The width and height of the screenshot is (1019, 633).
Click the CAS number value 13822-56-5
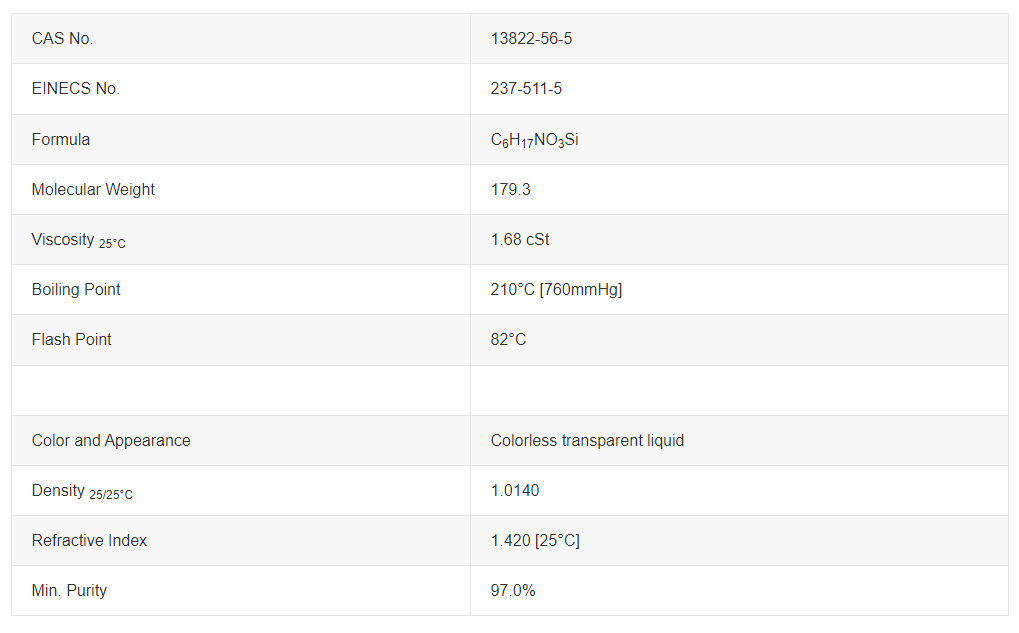point(531,39)
